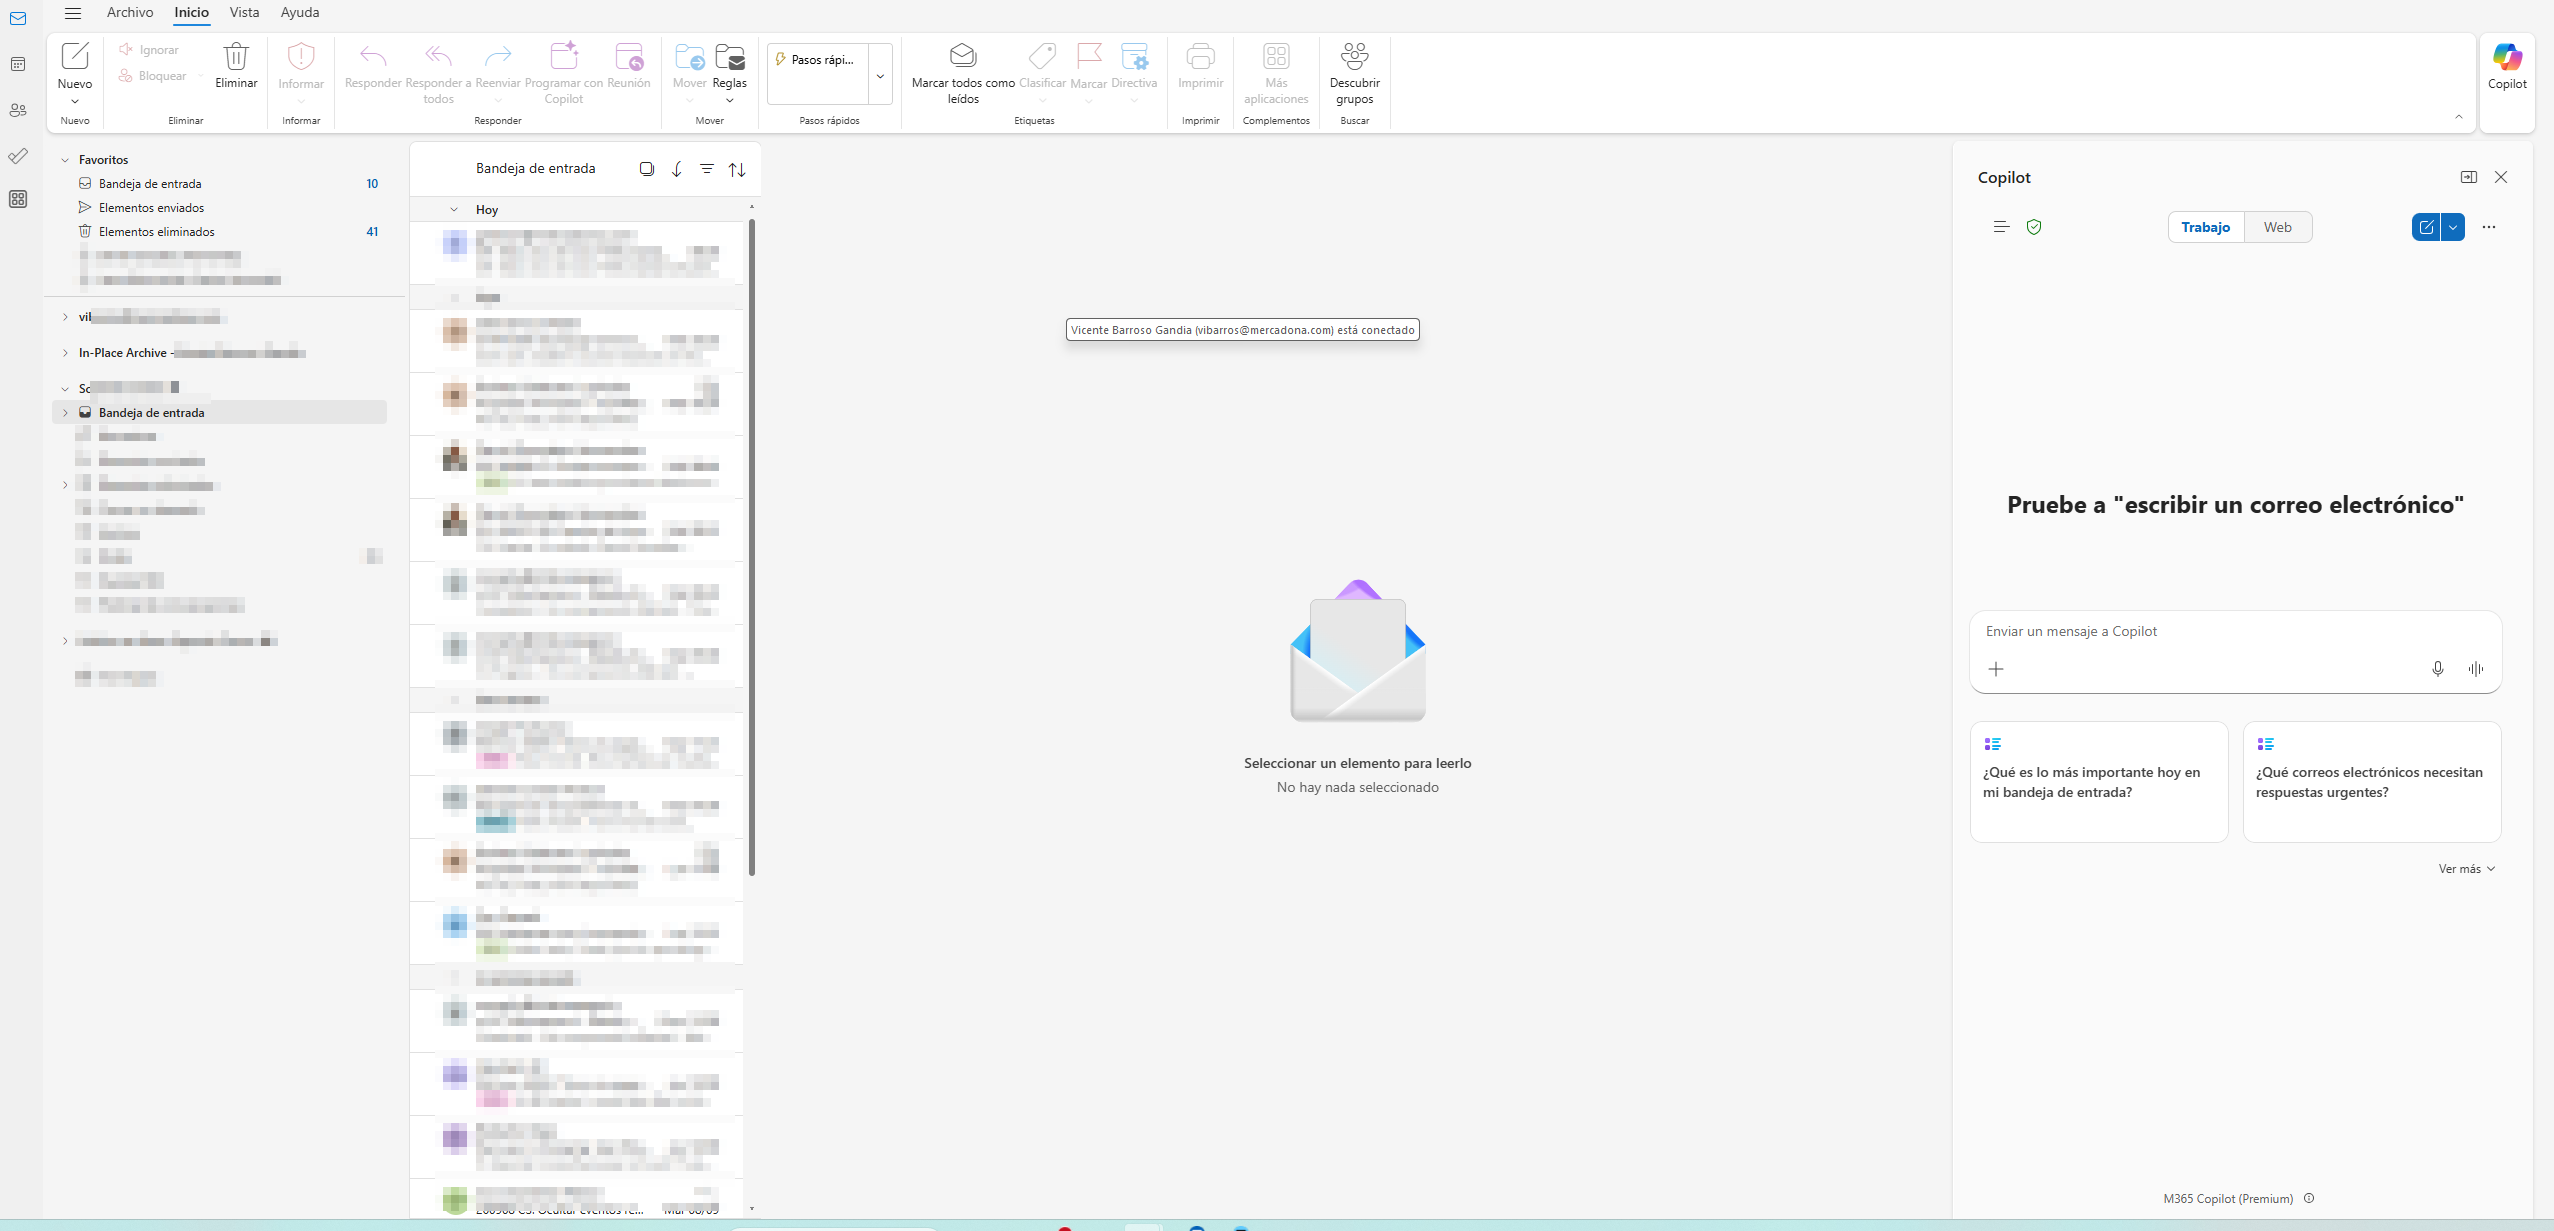
Task: Toggle multi-select mode in the message list header
Action: coord(647,169)
